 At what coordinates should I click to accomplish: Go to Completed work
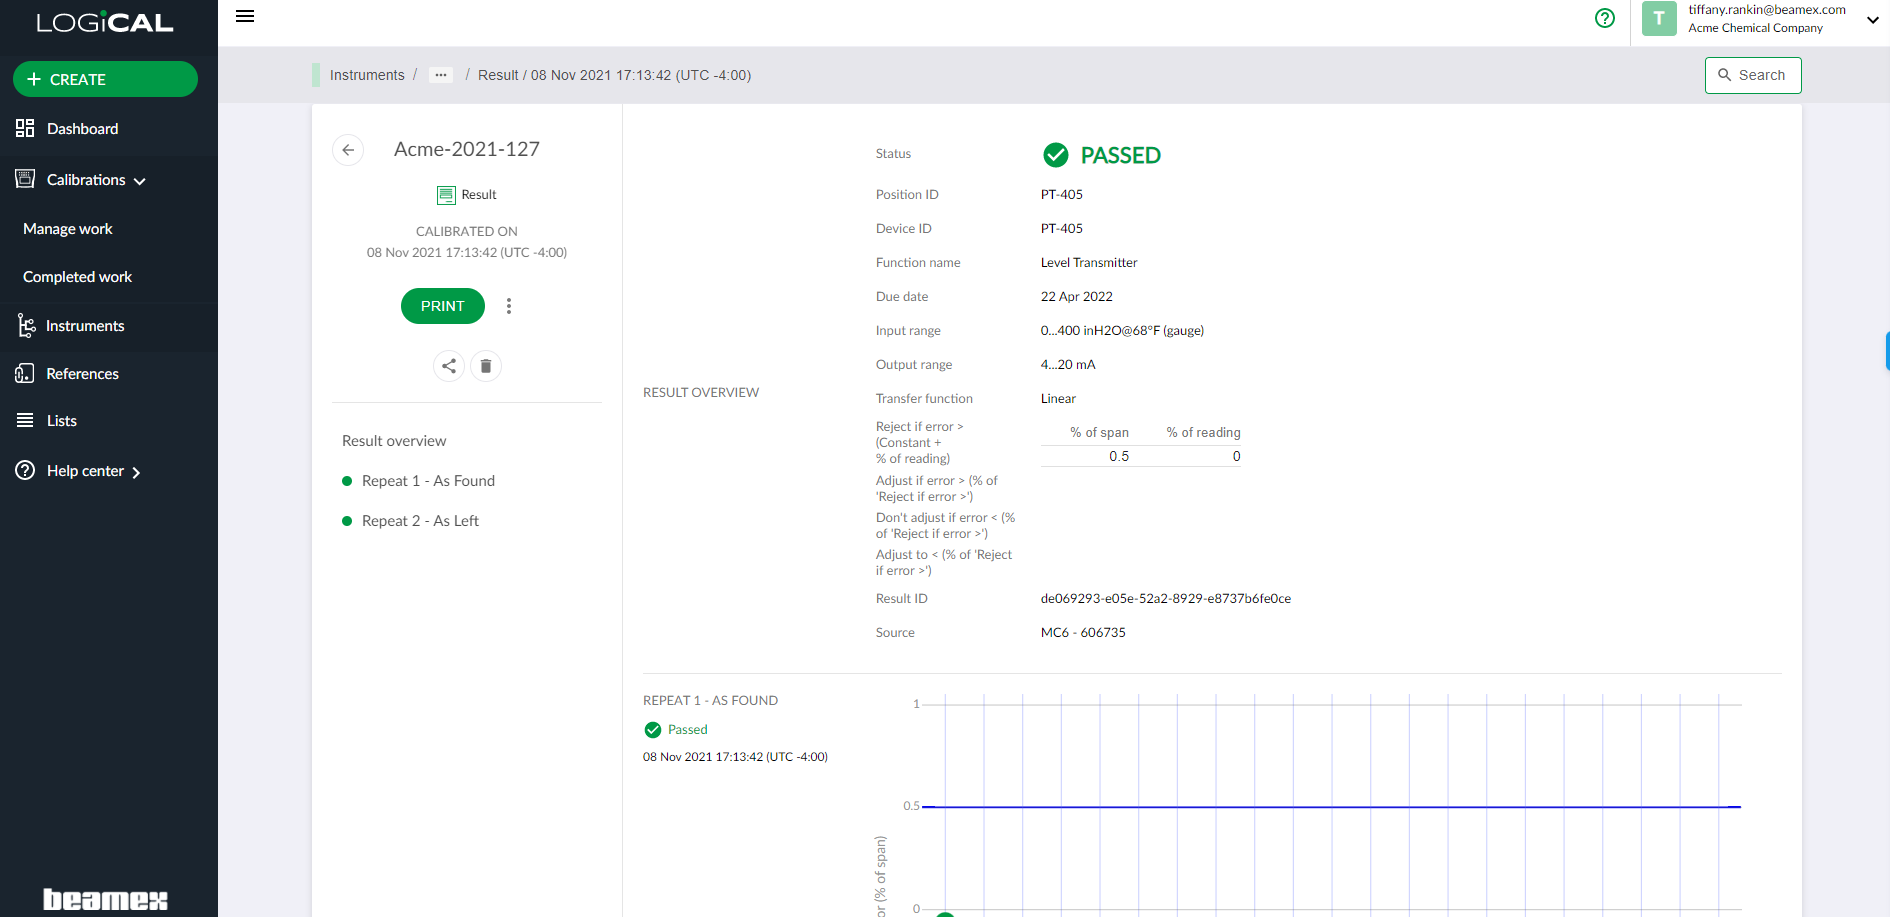77,277
